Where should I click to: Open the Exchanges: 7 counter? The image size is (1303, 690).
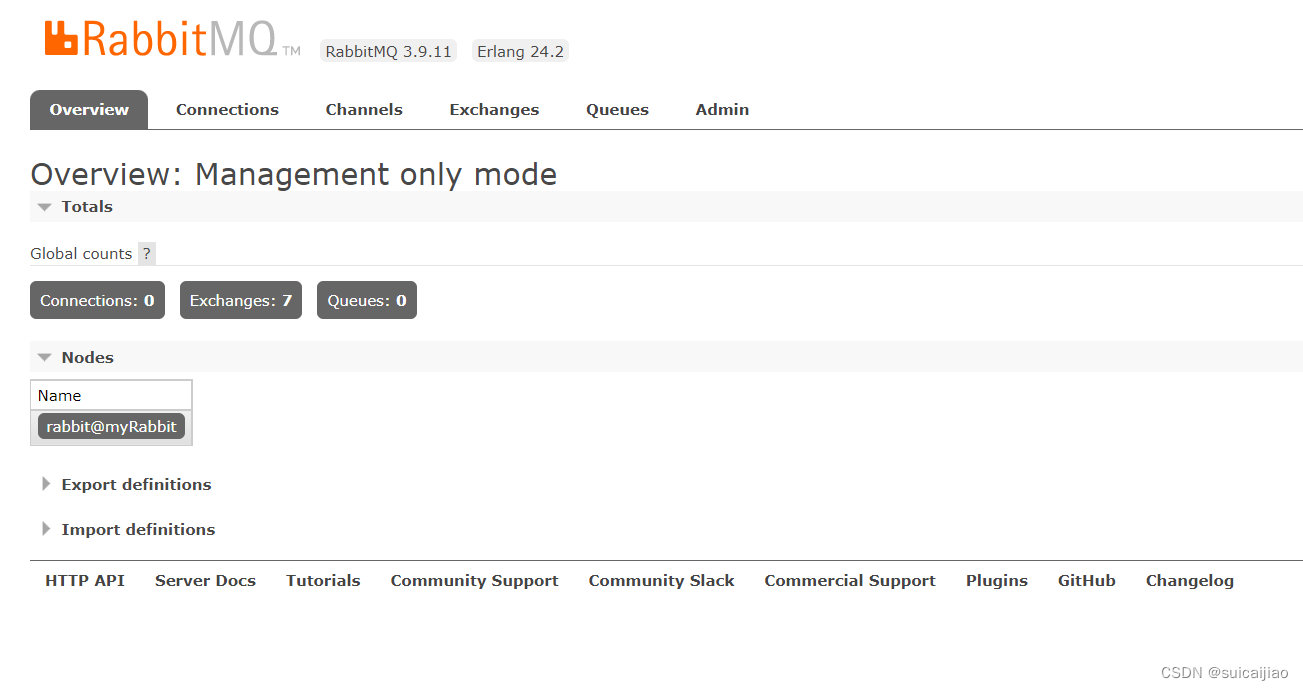(240, 300)
